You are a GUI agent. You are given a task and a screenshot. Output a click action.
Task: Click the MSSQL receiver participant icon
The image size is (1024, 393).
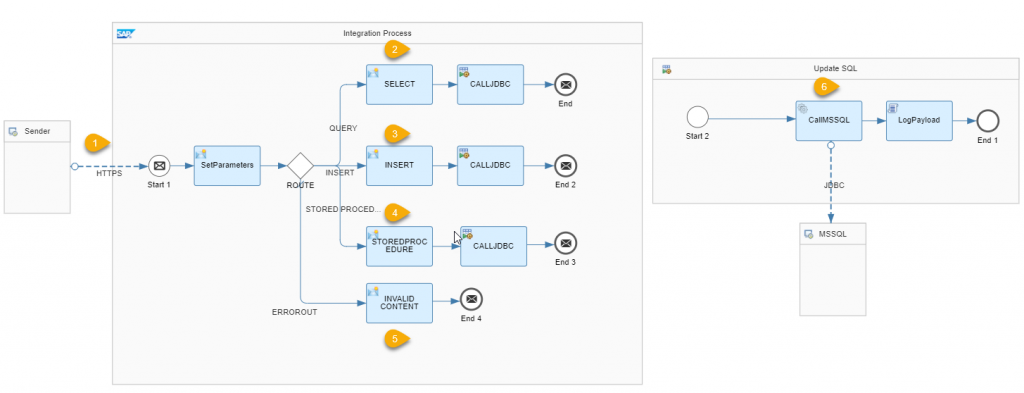[808, 234]
